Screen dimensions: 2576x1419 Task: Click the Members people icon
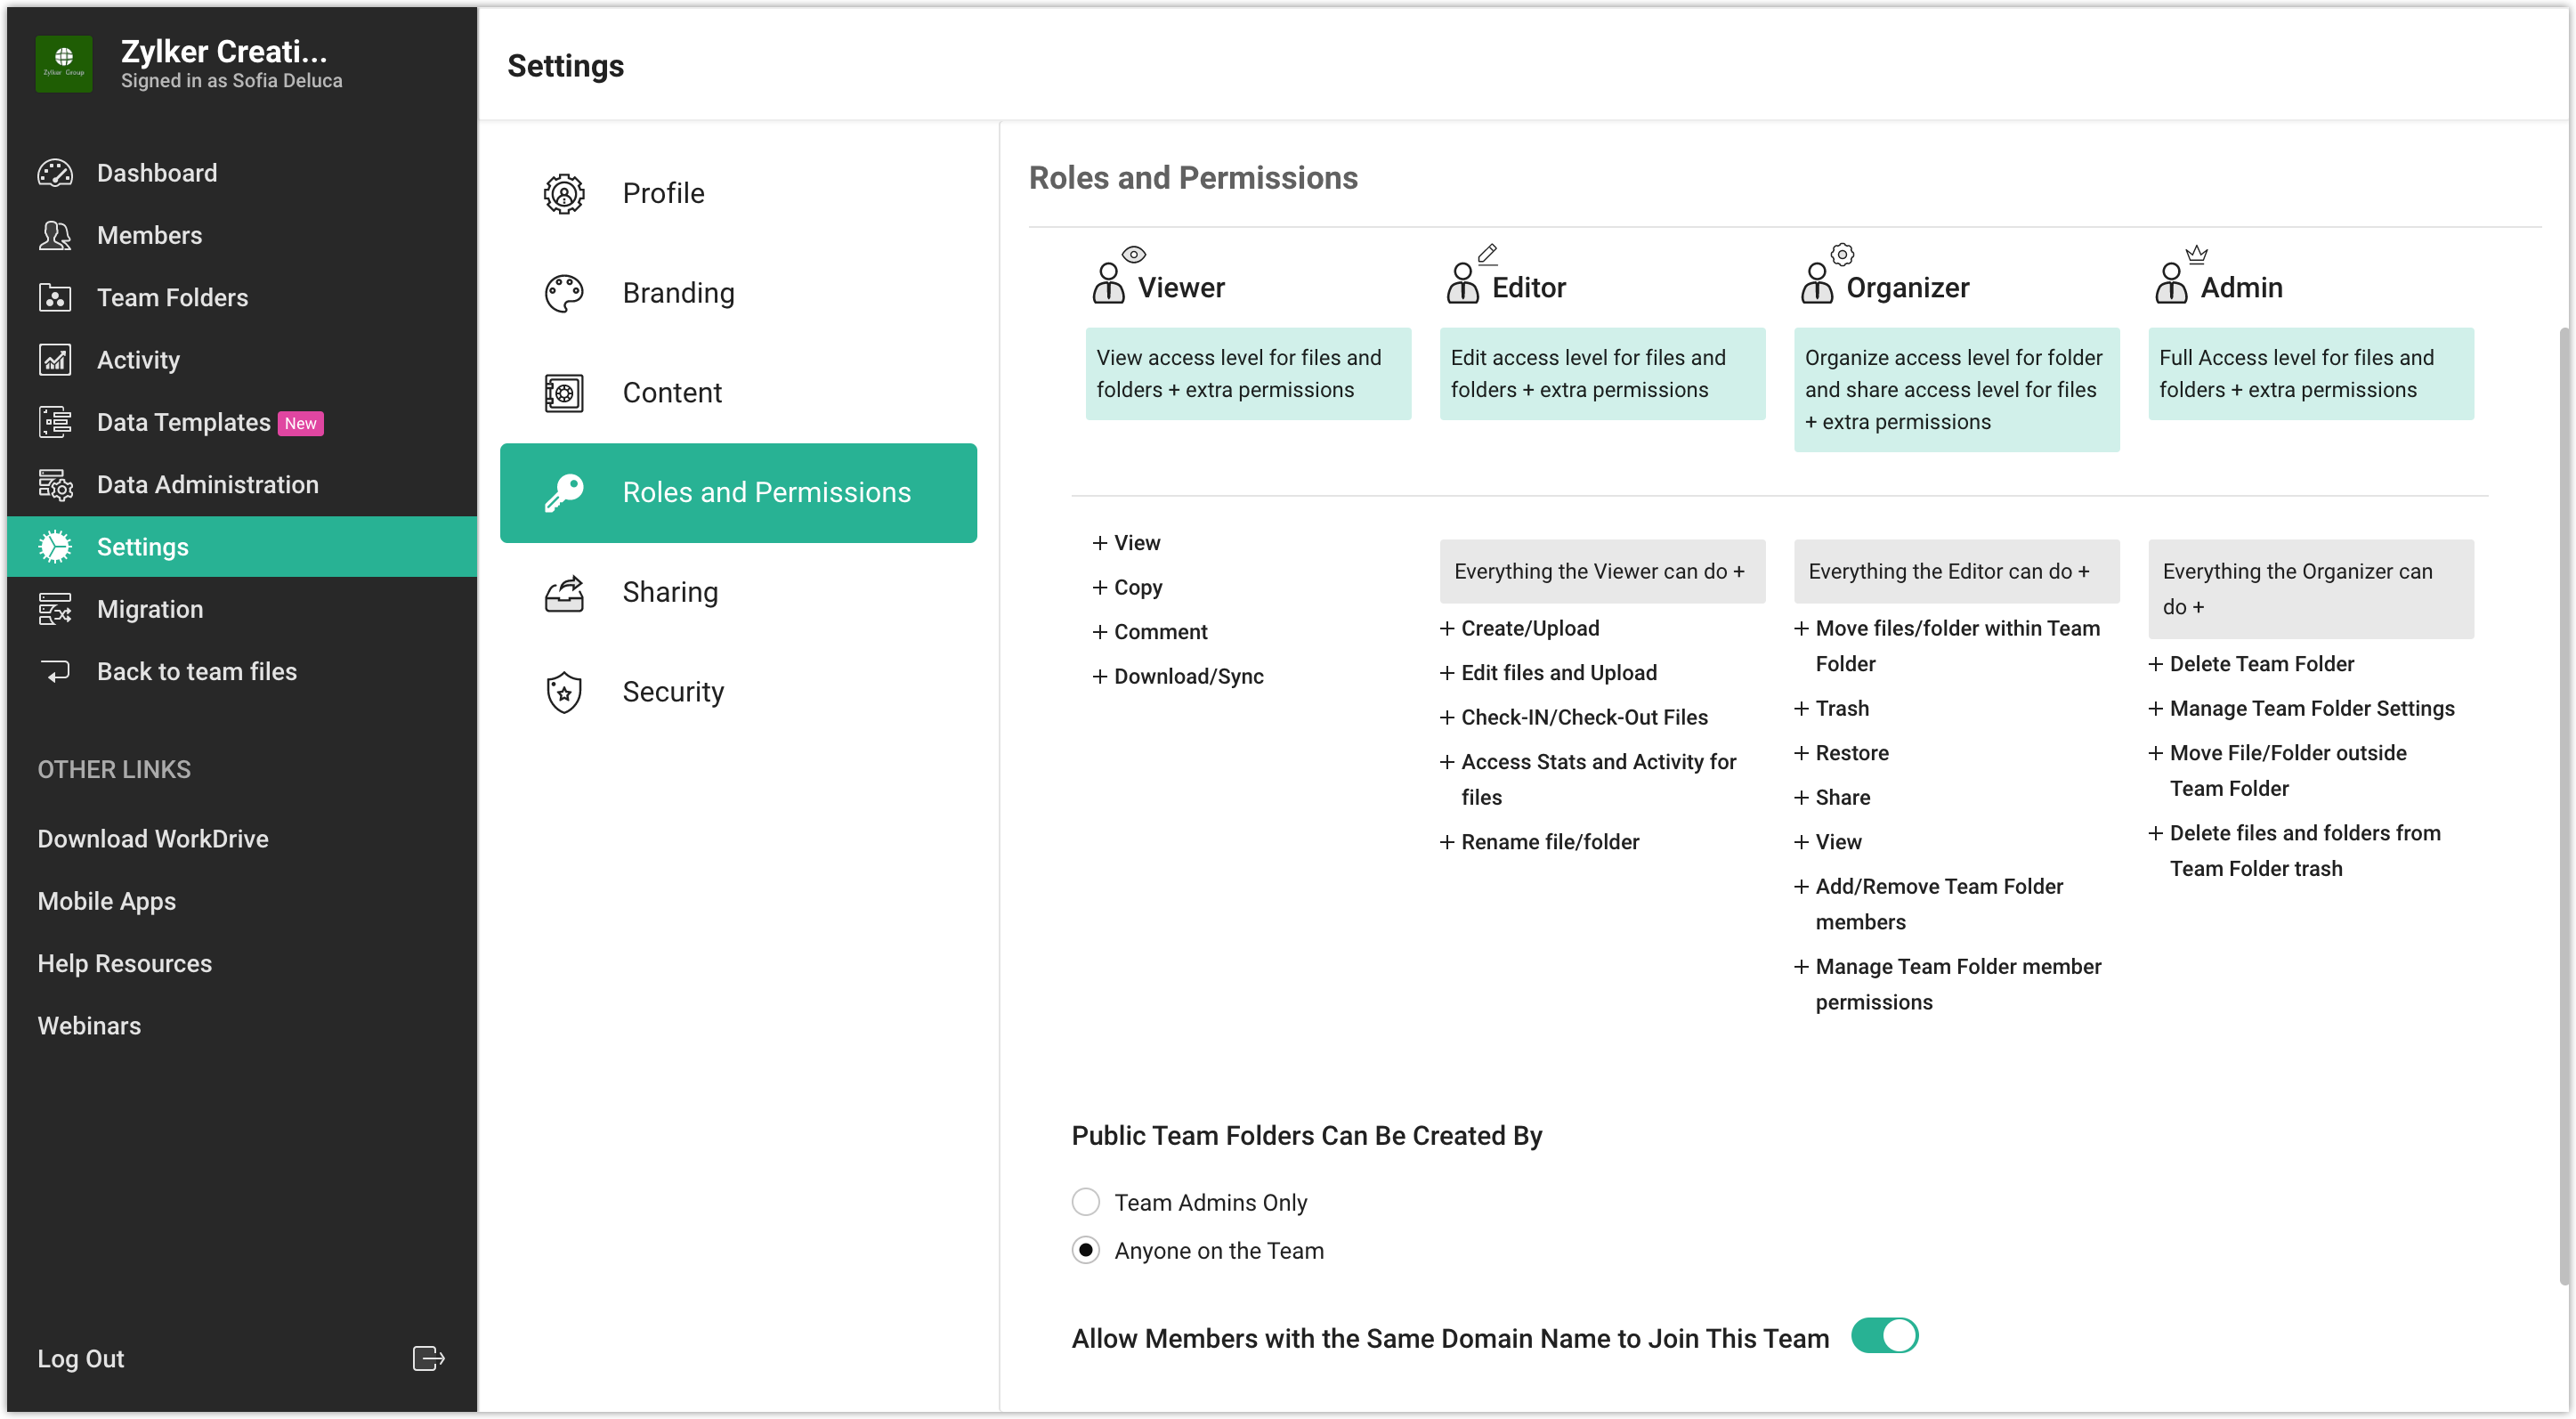point(55,235)
